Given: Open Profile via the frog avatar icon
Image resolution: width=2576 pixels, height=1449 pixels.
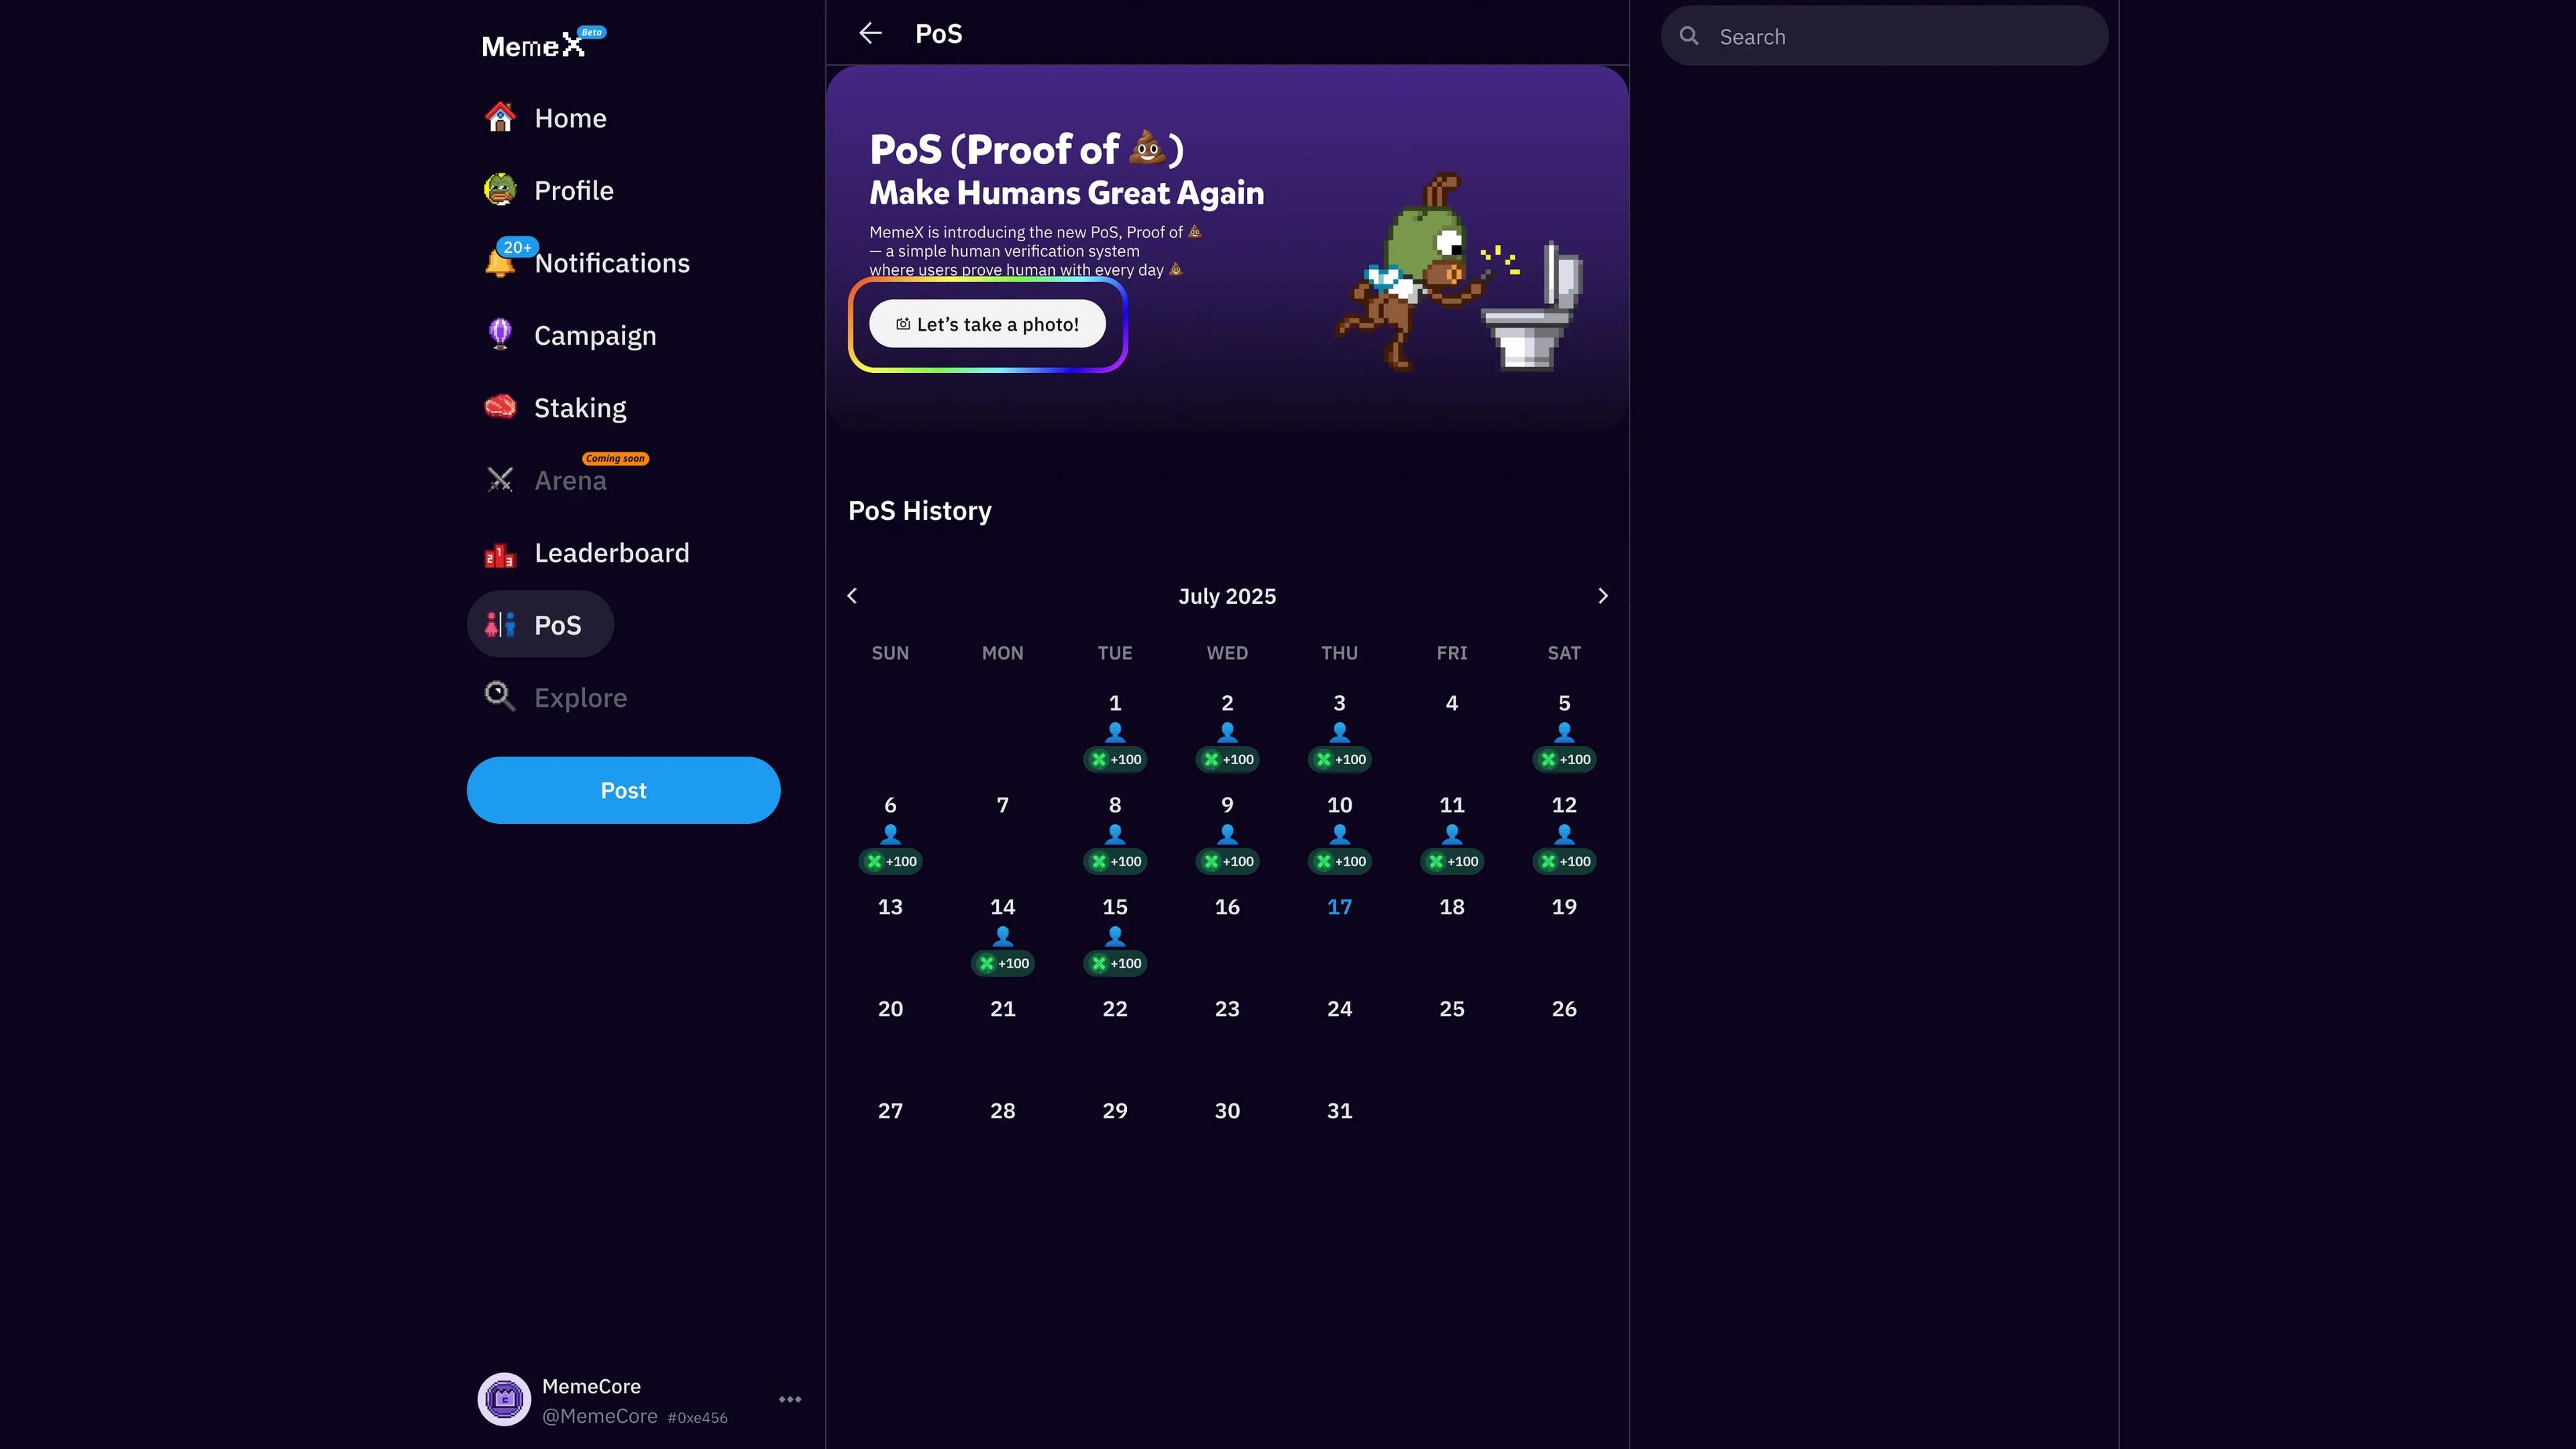Looking at the screenshot, I should pyautogui.click(x=500, y=190).
